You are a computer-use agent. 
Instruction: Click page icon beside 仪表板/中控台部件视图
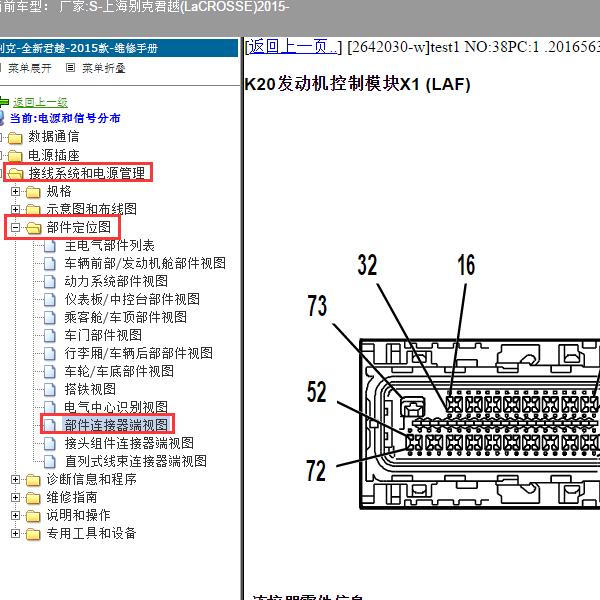point(50,300)
